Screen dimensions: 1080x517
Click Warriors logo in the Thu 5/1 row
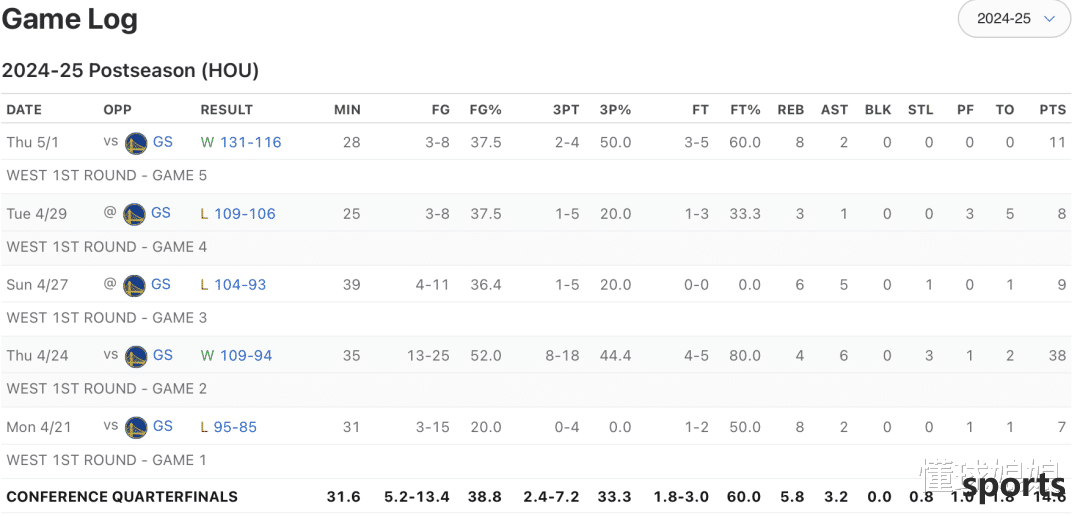136,143
